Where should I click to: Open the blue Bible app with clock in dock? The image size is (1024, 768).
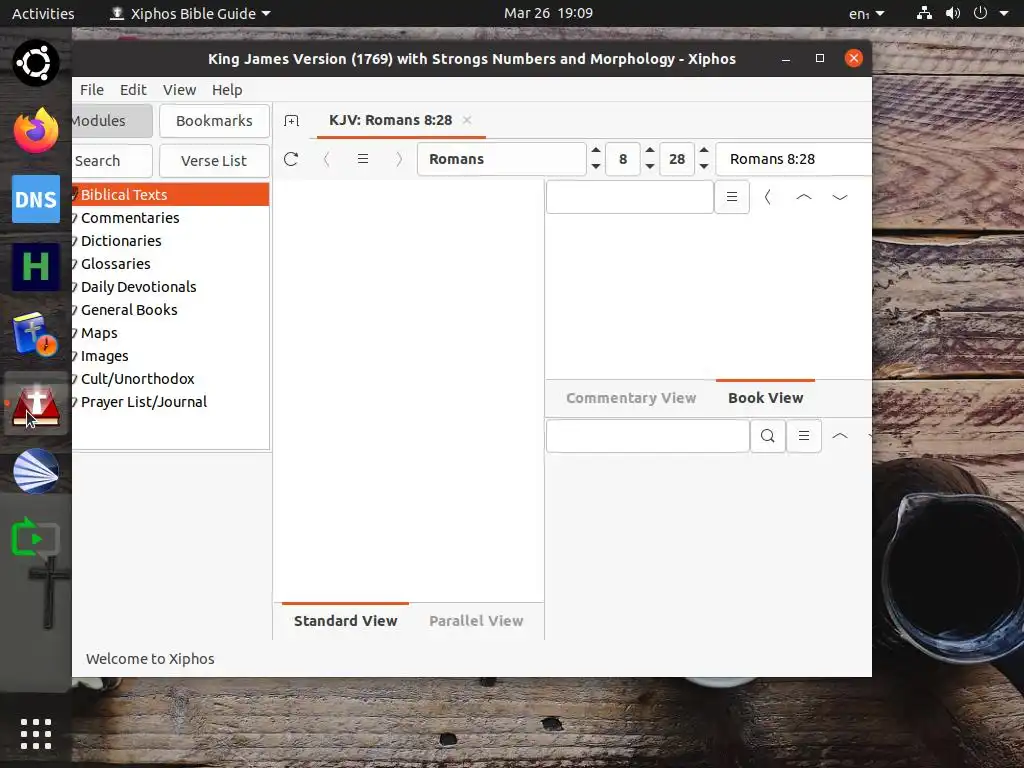click(x=36, y=334)
